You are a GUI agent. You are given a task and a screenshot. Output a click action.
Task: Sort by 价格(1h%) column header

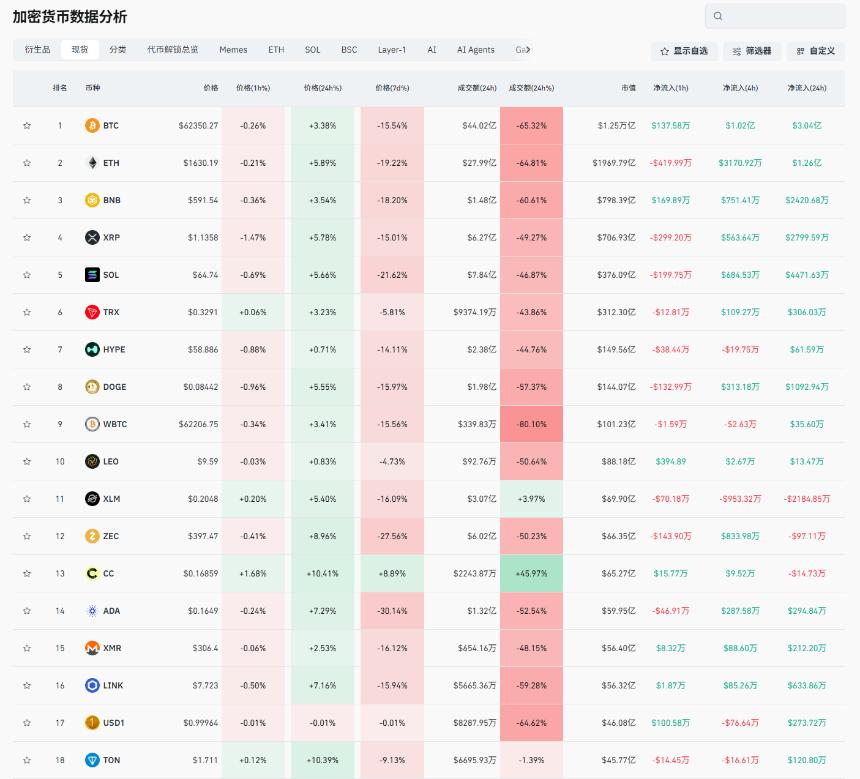(253, 88)
